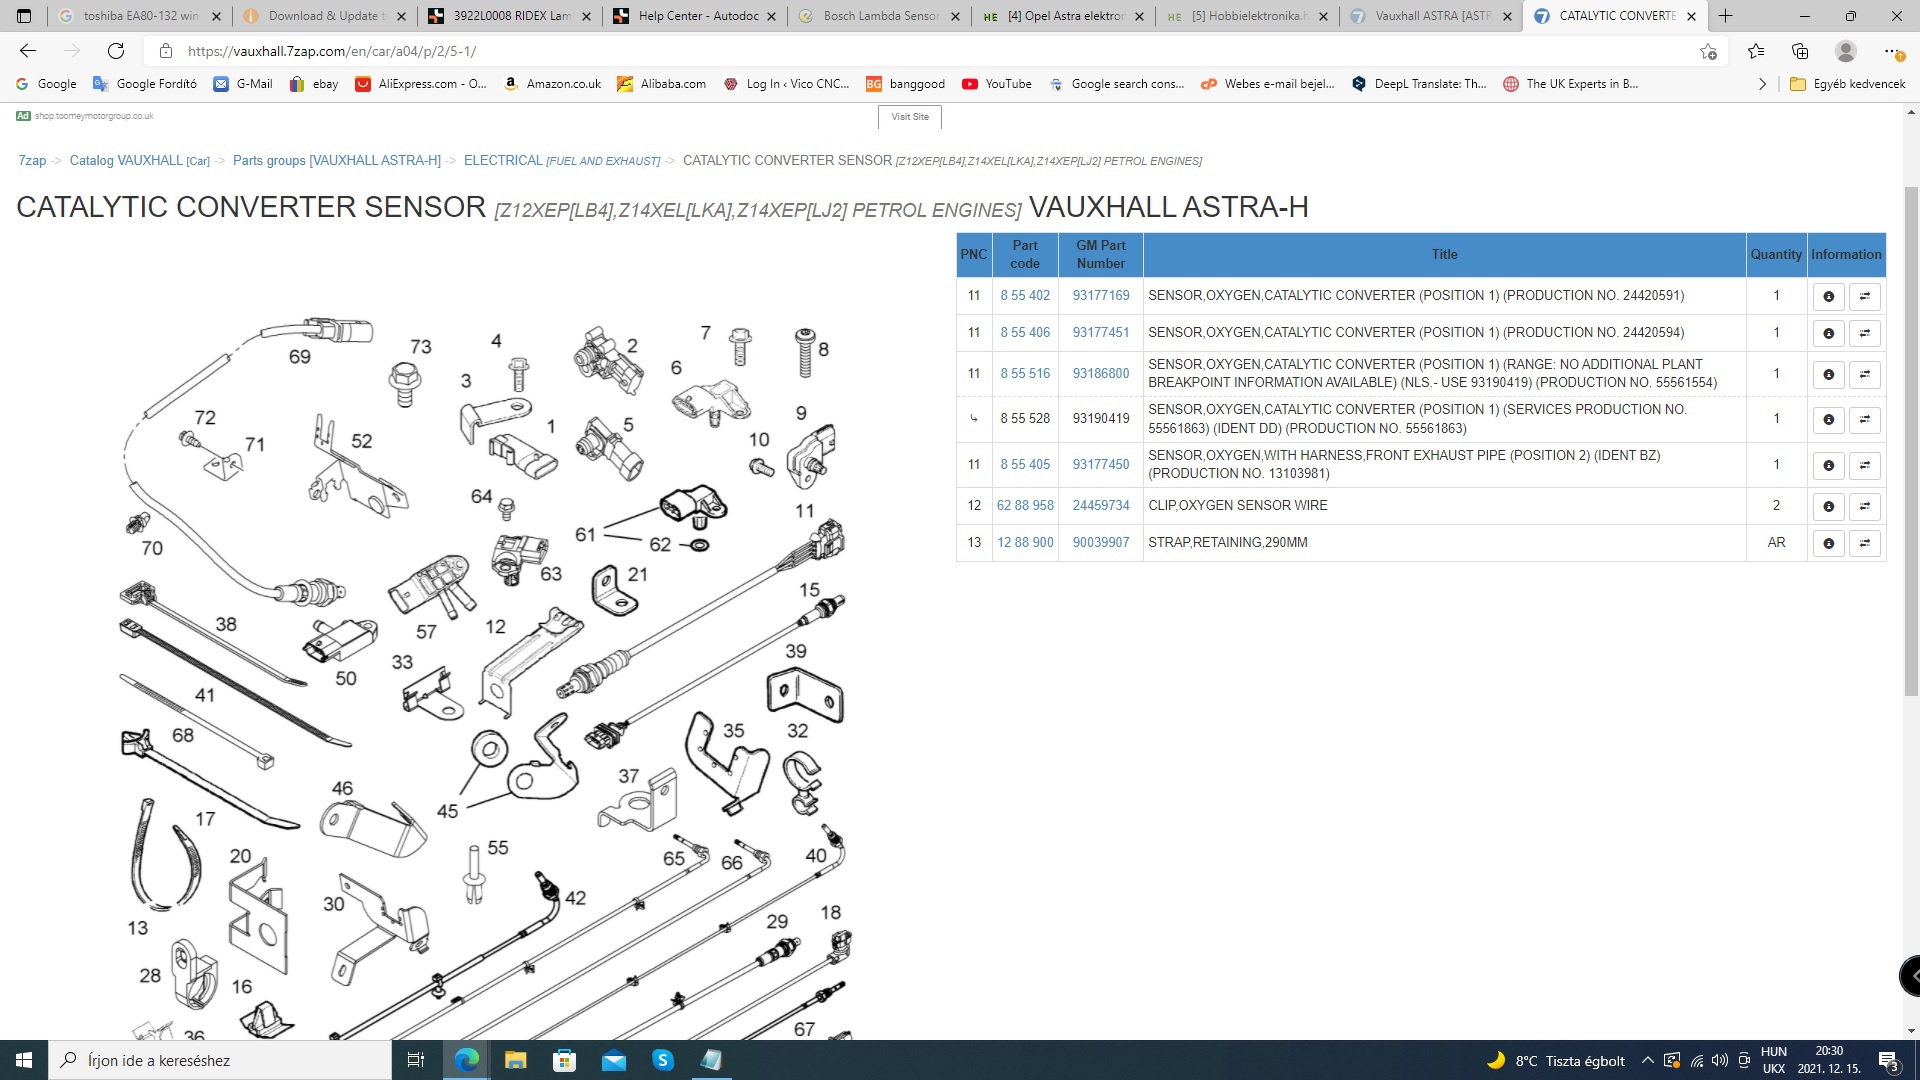
Task: Refresh the browser page
Action: (x=116, y=51)
